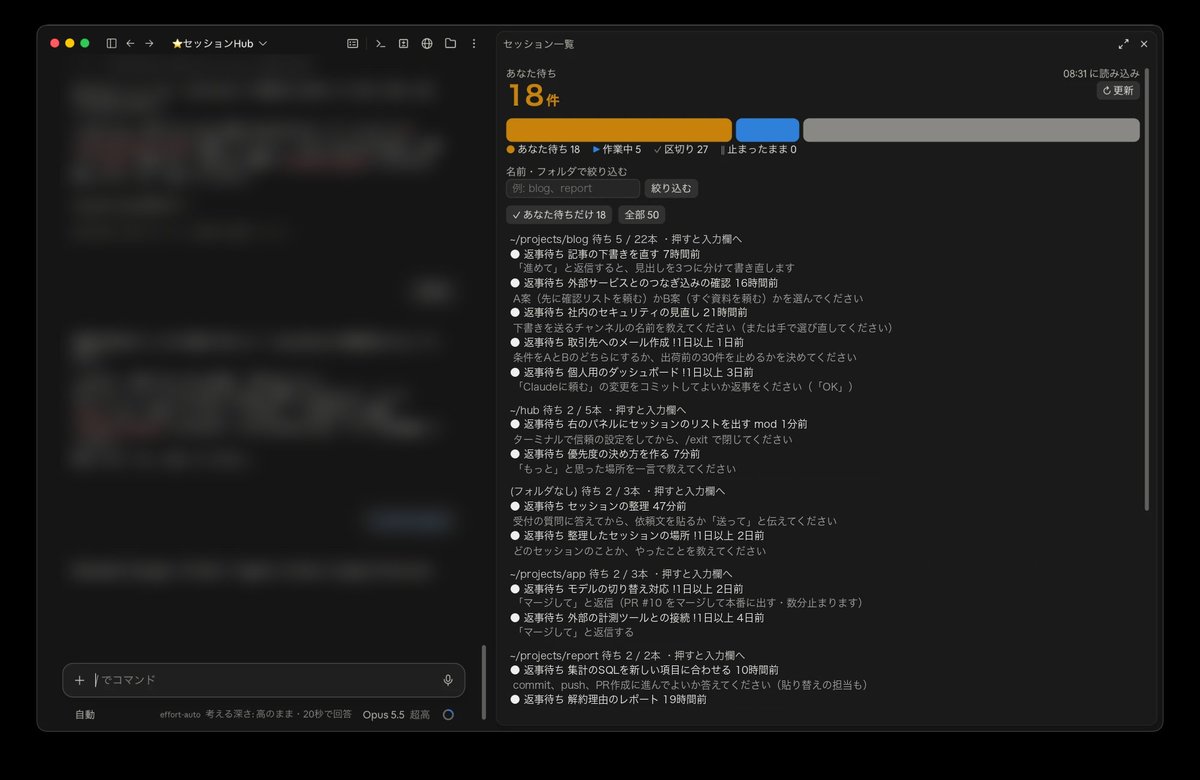This screenshot has height=780, width=1200.
Task: Click status dot beside 記事の下書きを直す
Action: pos(515,255)
